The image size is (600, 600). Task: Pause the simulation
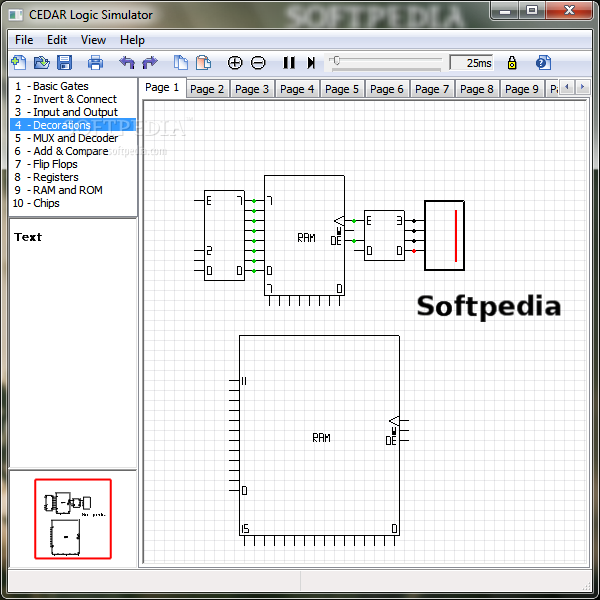(x=289, y=62)
